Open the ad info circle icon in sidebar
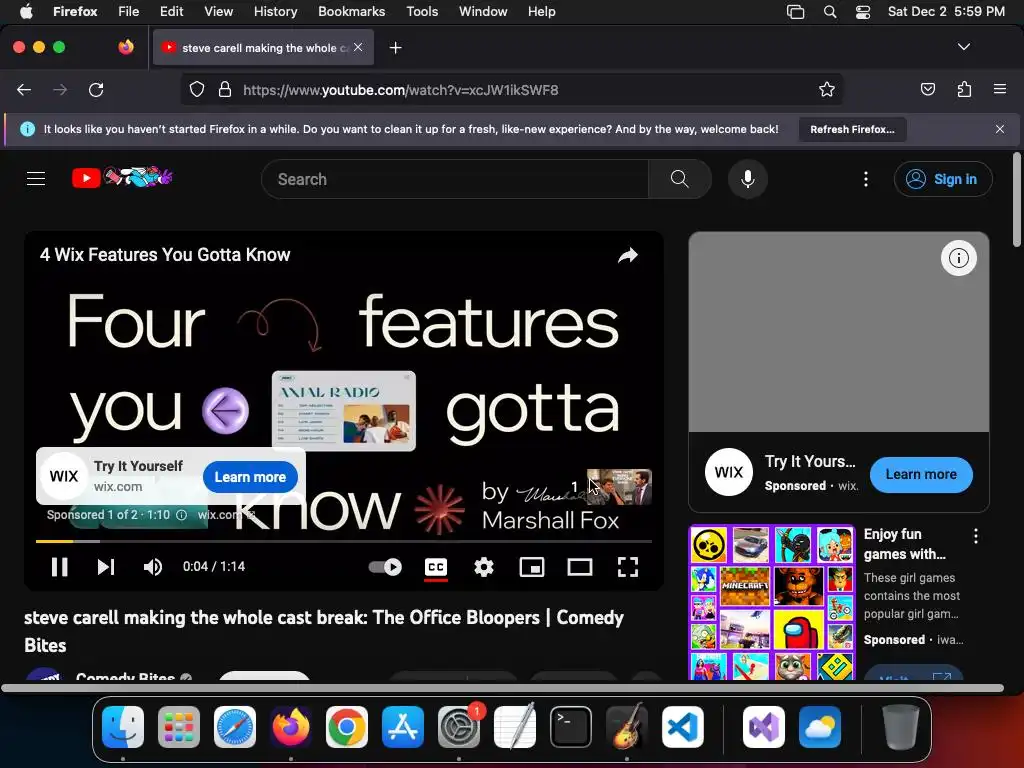The width and height of the screenshot is (1024, 768). click(959, 258)
